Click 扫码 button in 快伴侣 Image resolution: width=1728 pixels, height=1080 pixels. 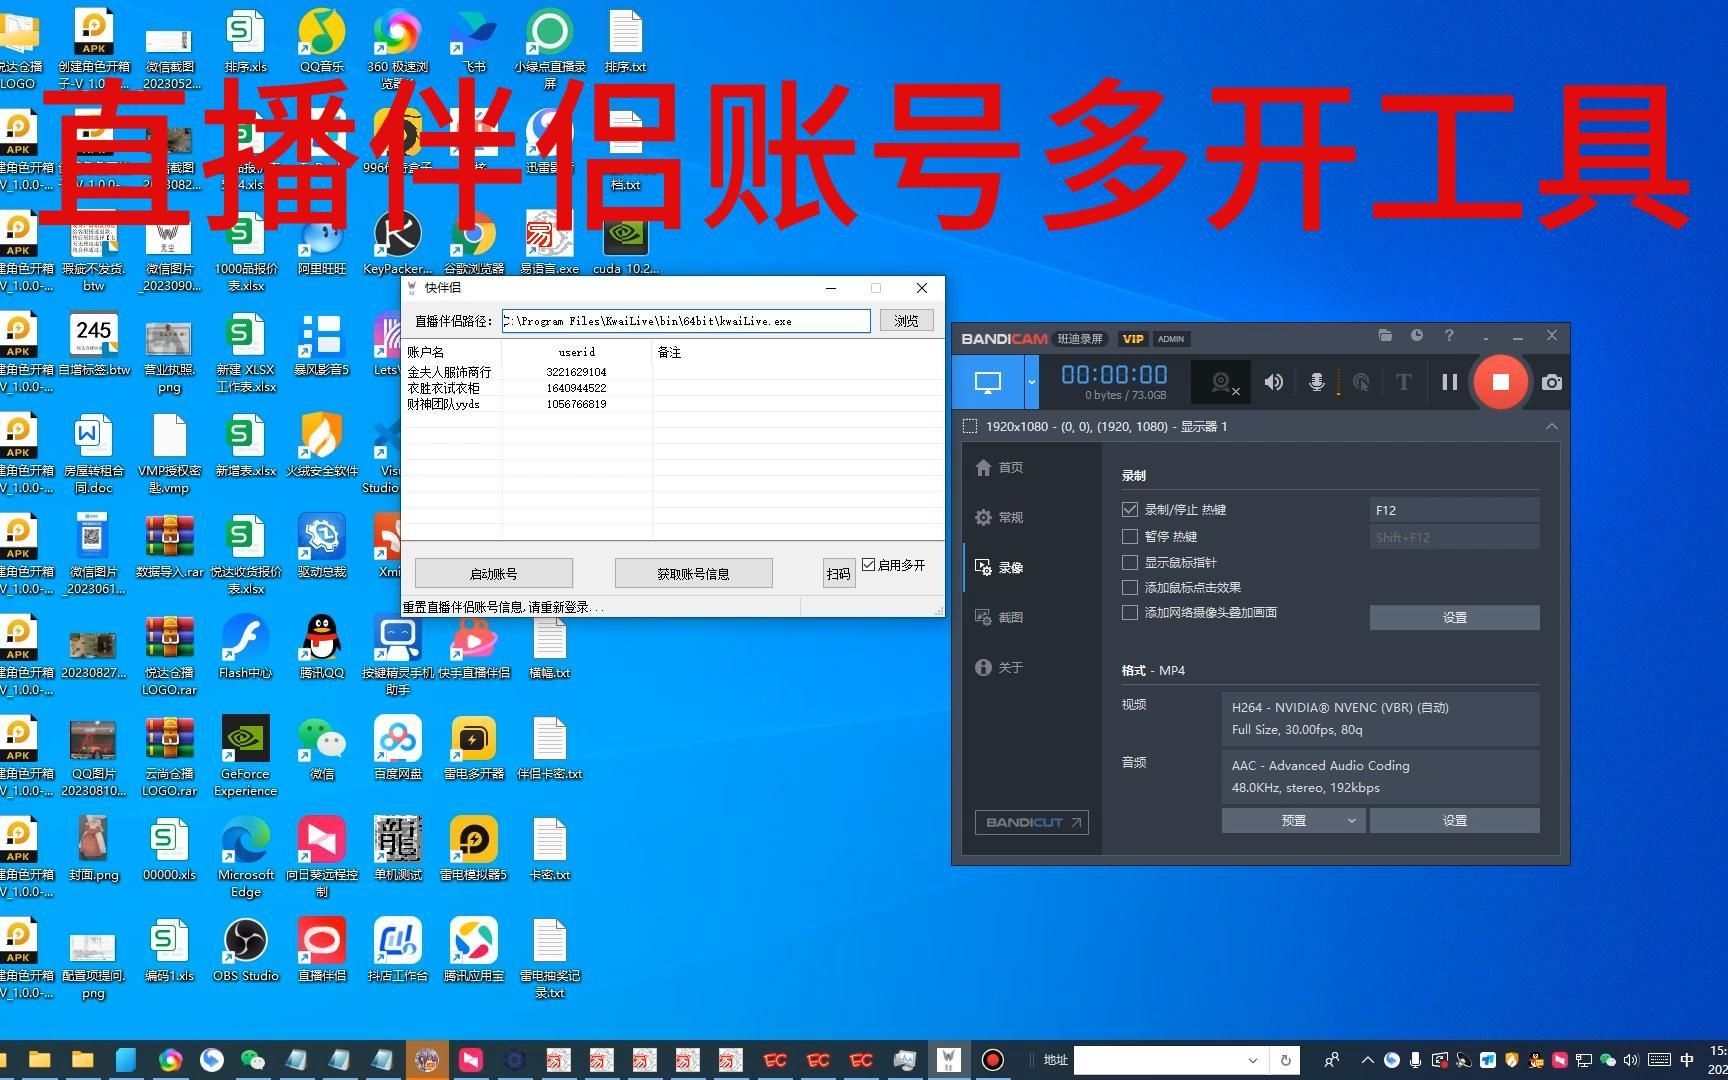point(838,573)
